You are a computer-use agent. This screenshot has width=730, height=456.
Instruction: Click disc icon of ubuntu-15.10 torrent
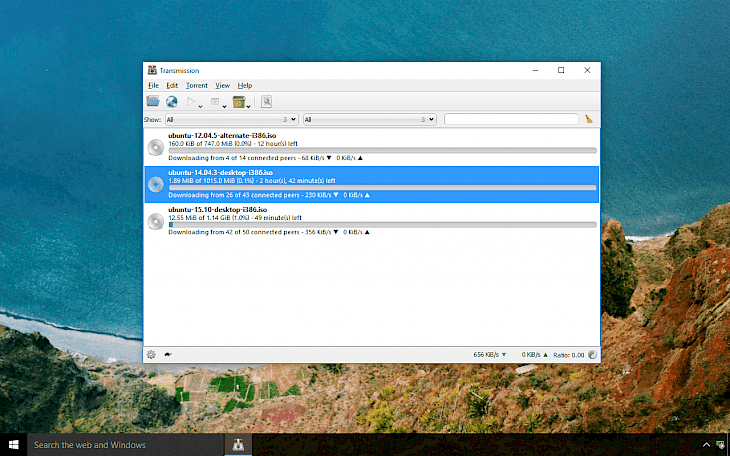coord(155,221)
